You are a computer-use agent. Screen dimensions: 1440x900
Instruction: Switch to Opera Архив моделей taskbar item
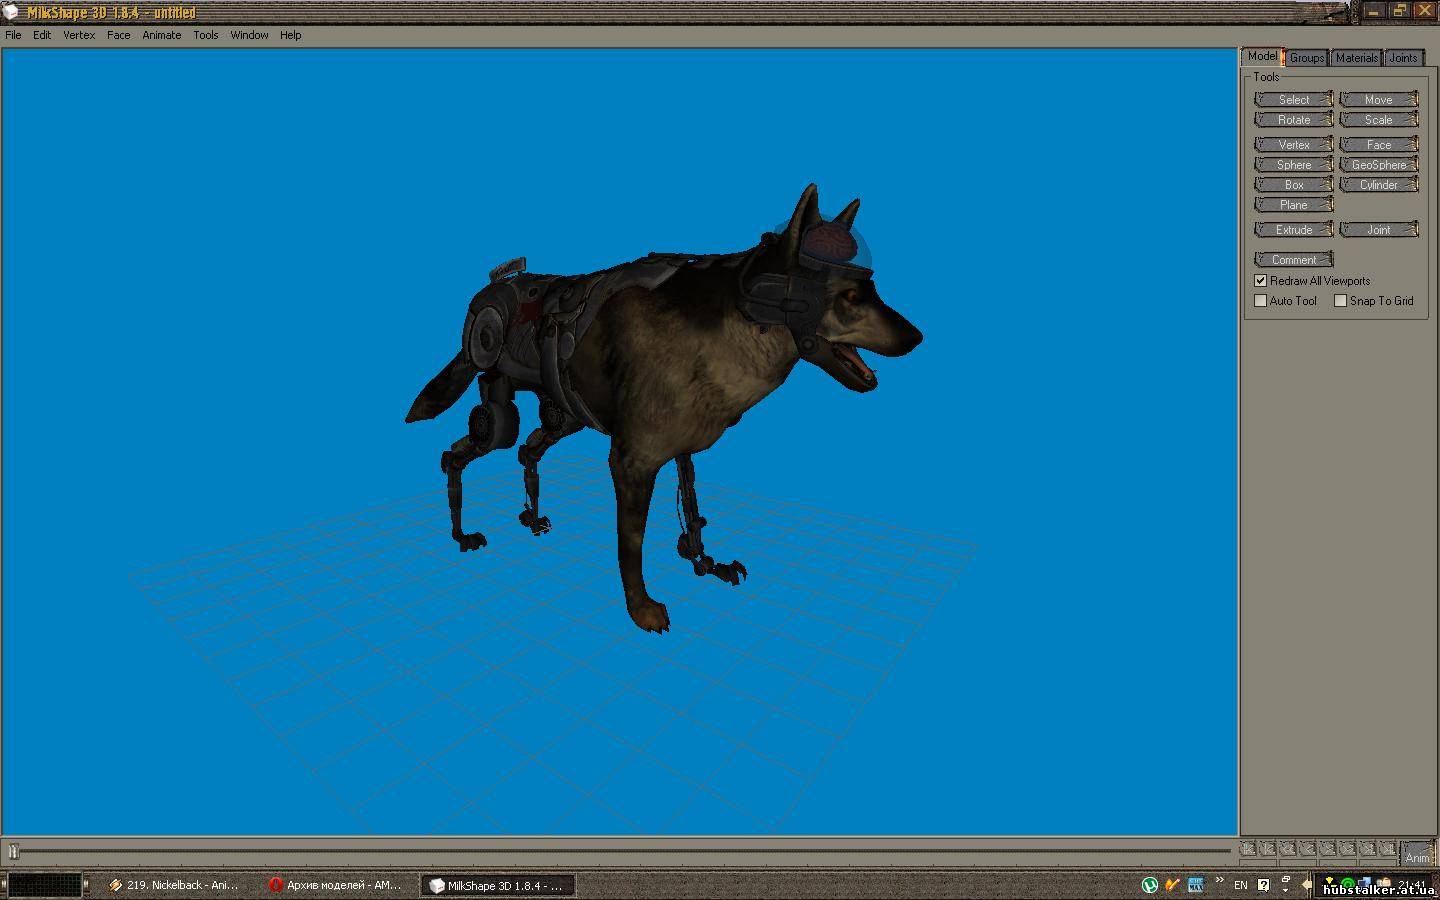(336, 885)
